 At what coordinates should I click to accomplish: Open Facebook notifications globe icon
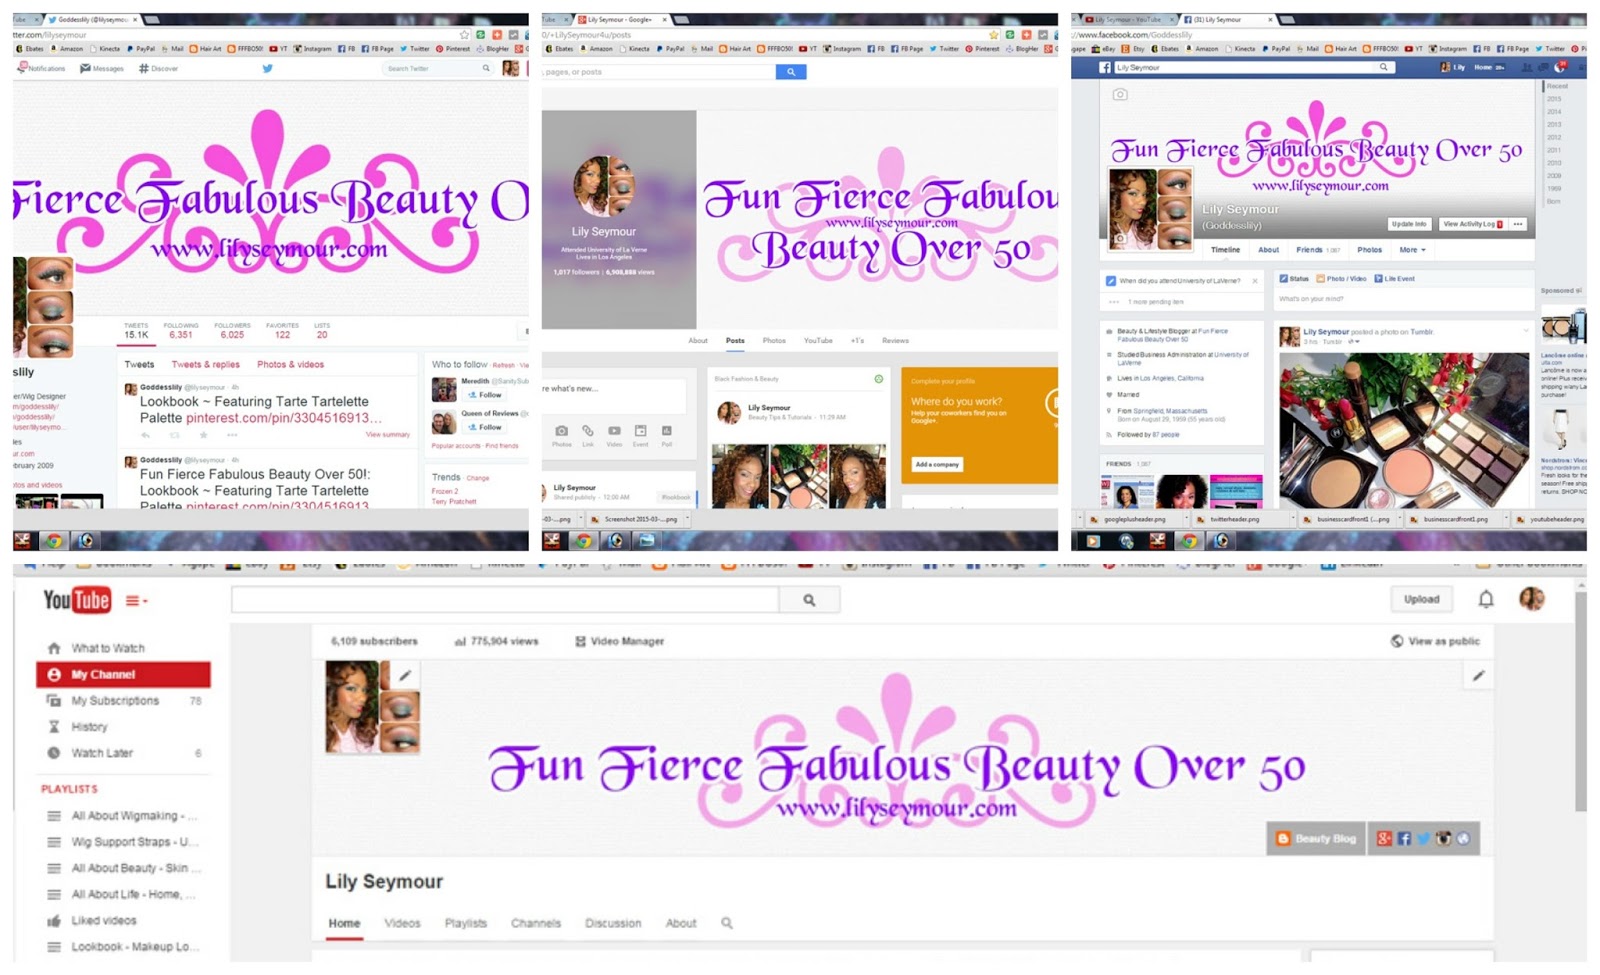1560,67
